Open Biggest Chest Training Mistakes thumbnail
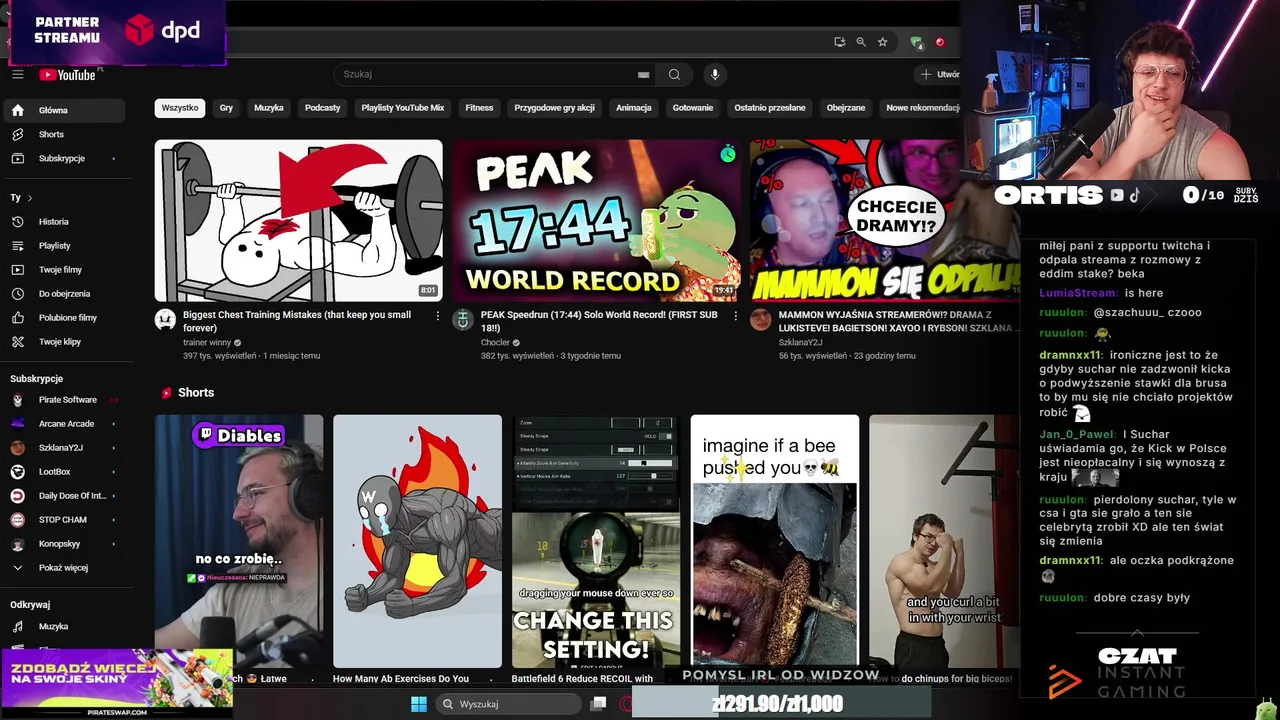Image resolution: width=1280 pixels, height=720 pixels. coord(298,220)
